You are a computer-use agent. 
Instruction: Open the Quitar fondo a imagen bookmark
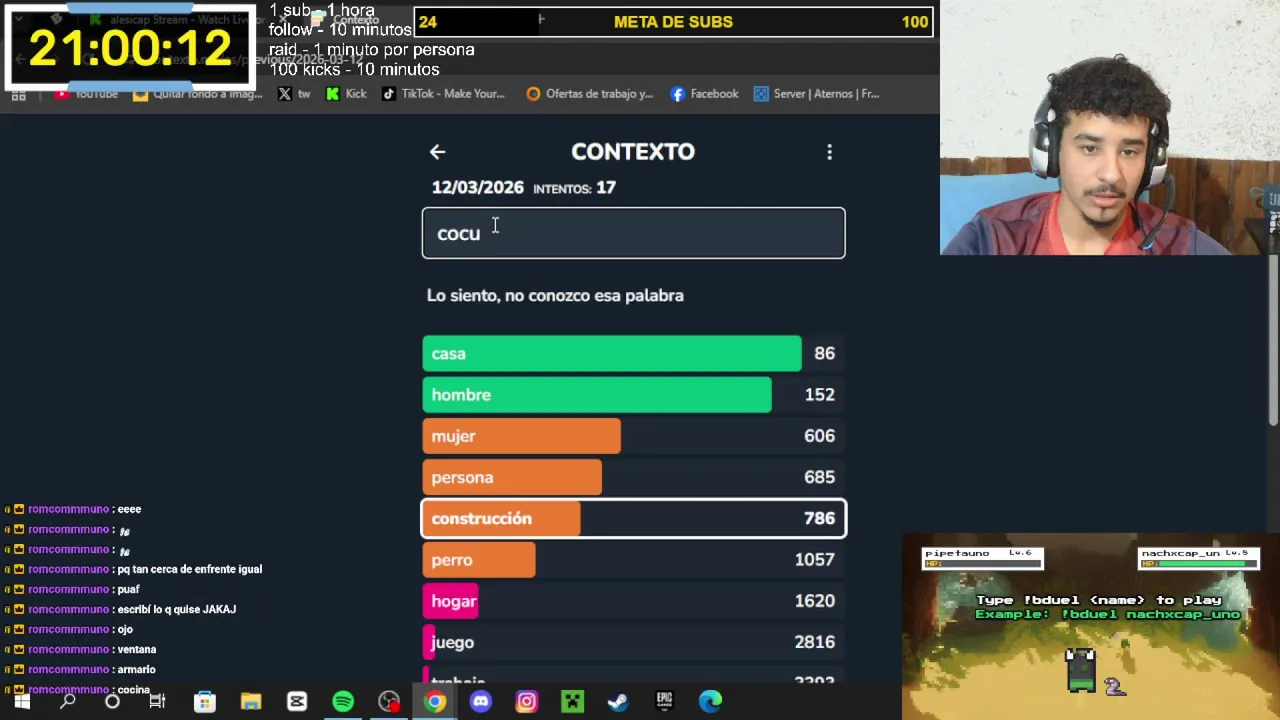click(x=198, y=94)
